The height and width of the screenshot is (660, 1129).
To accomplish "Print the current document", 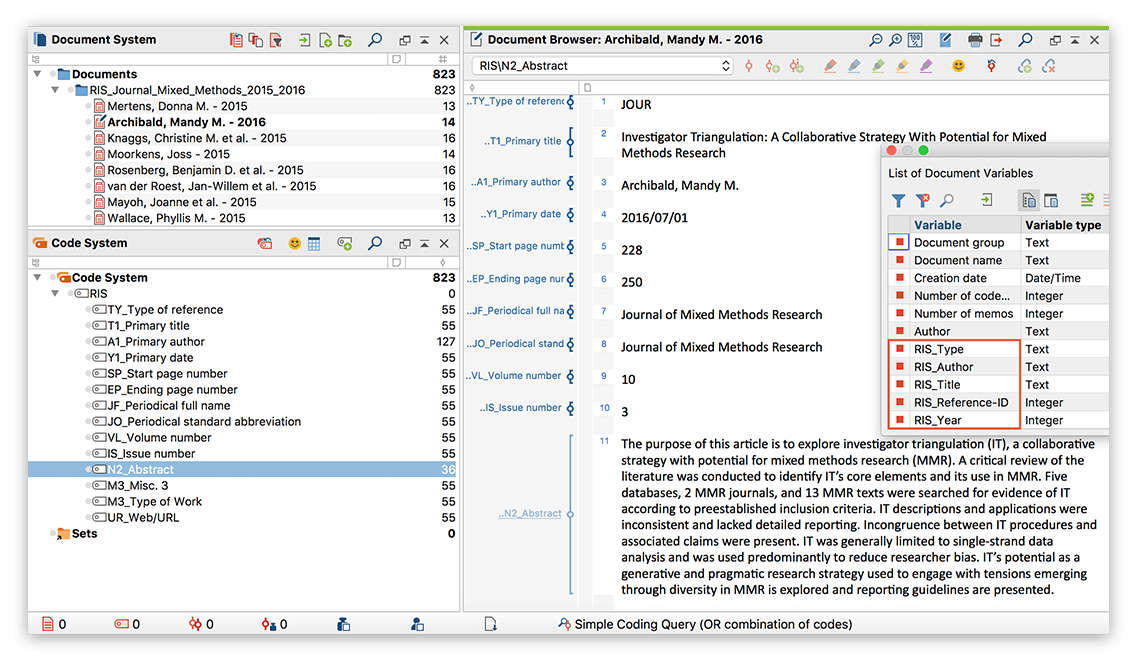I will point(974,39).
